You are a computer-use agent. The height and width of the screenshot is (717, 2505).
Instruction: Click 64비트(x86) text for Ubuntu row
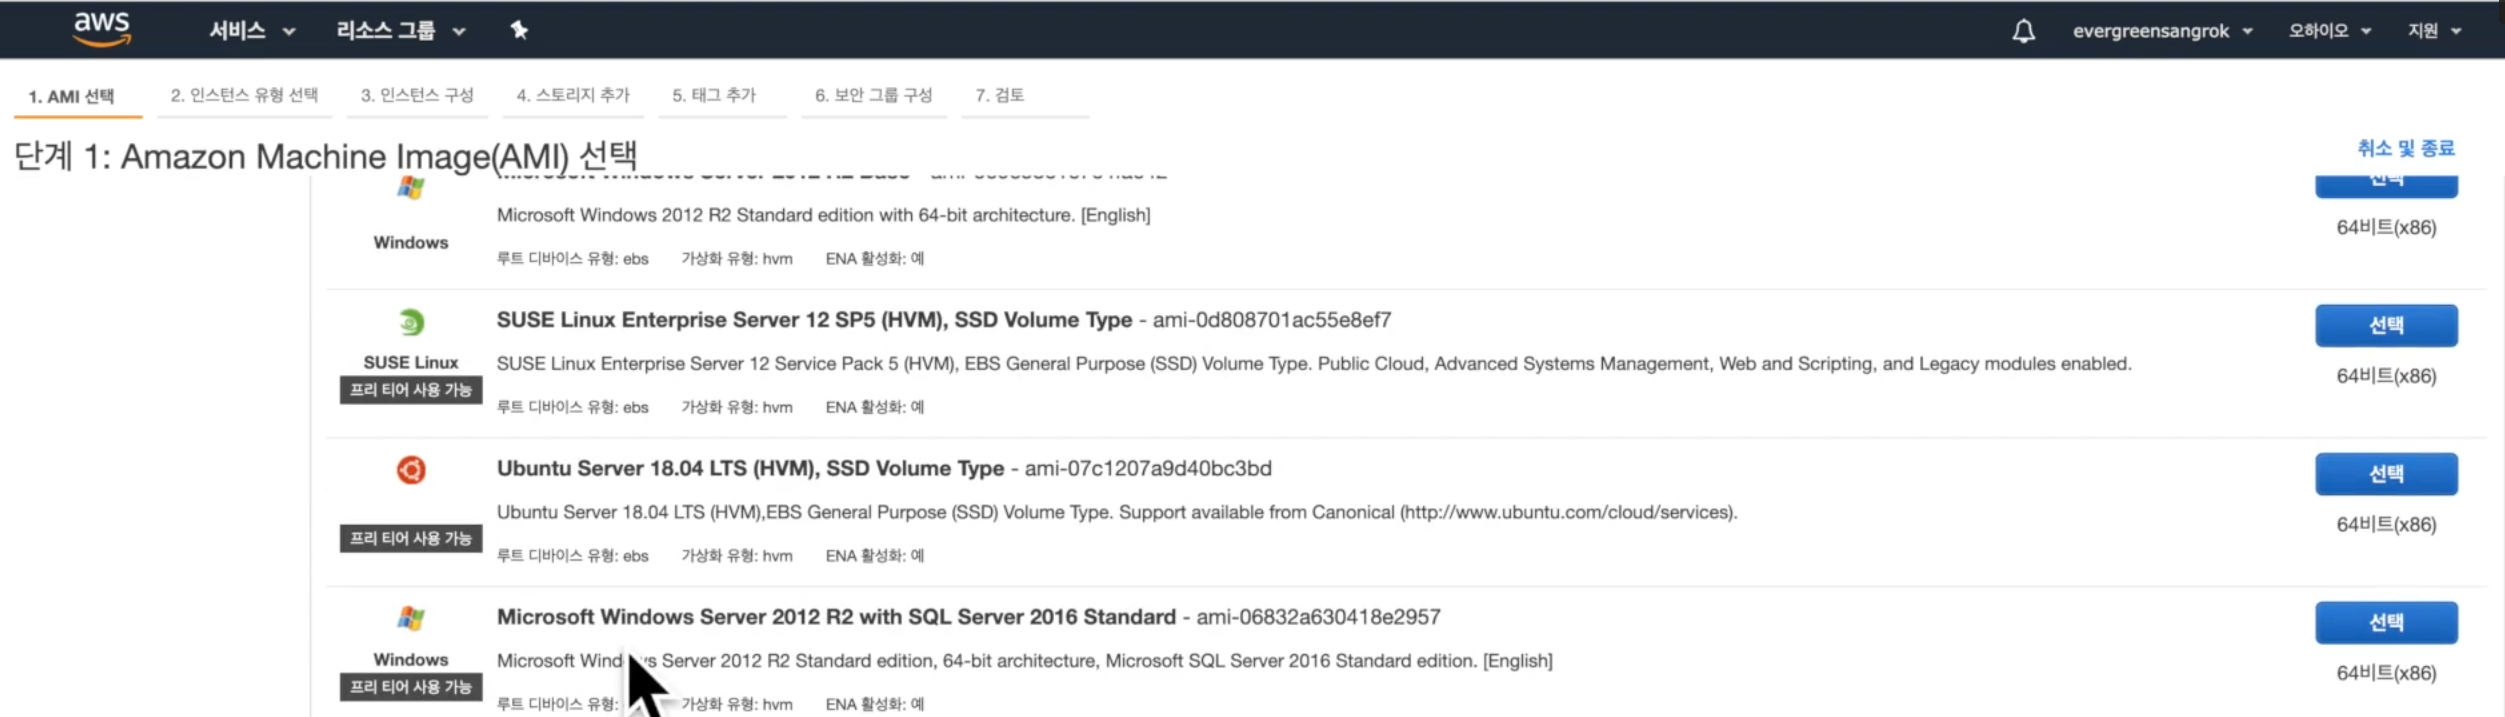coord(2386,524)
